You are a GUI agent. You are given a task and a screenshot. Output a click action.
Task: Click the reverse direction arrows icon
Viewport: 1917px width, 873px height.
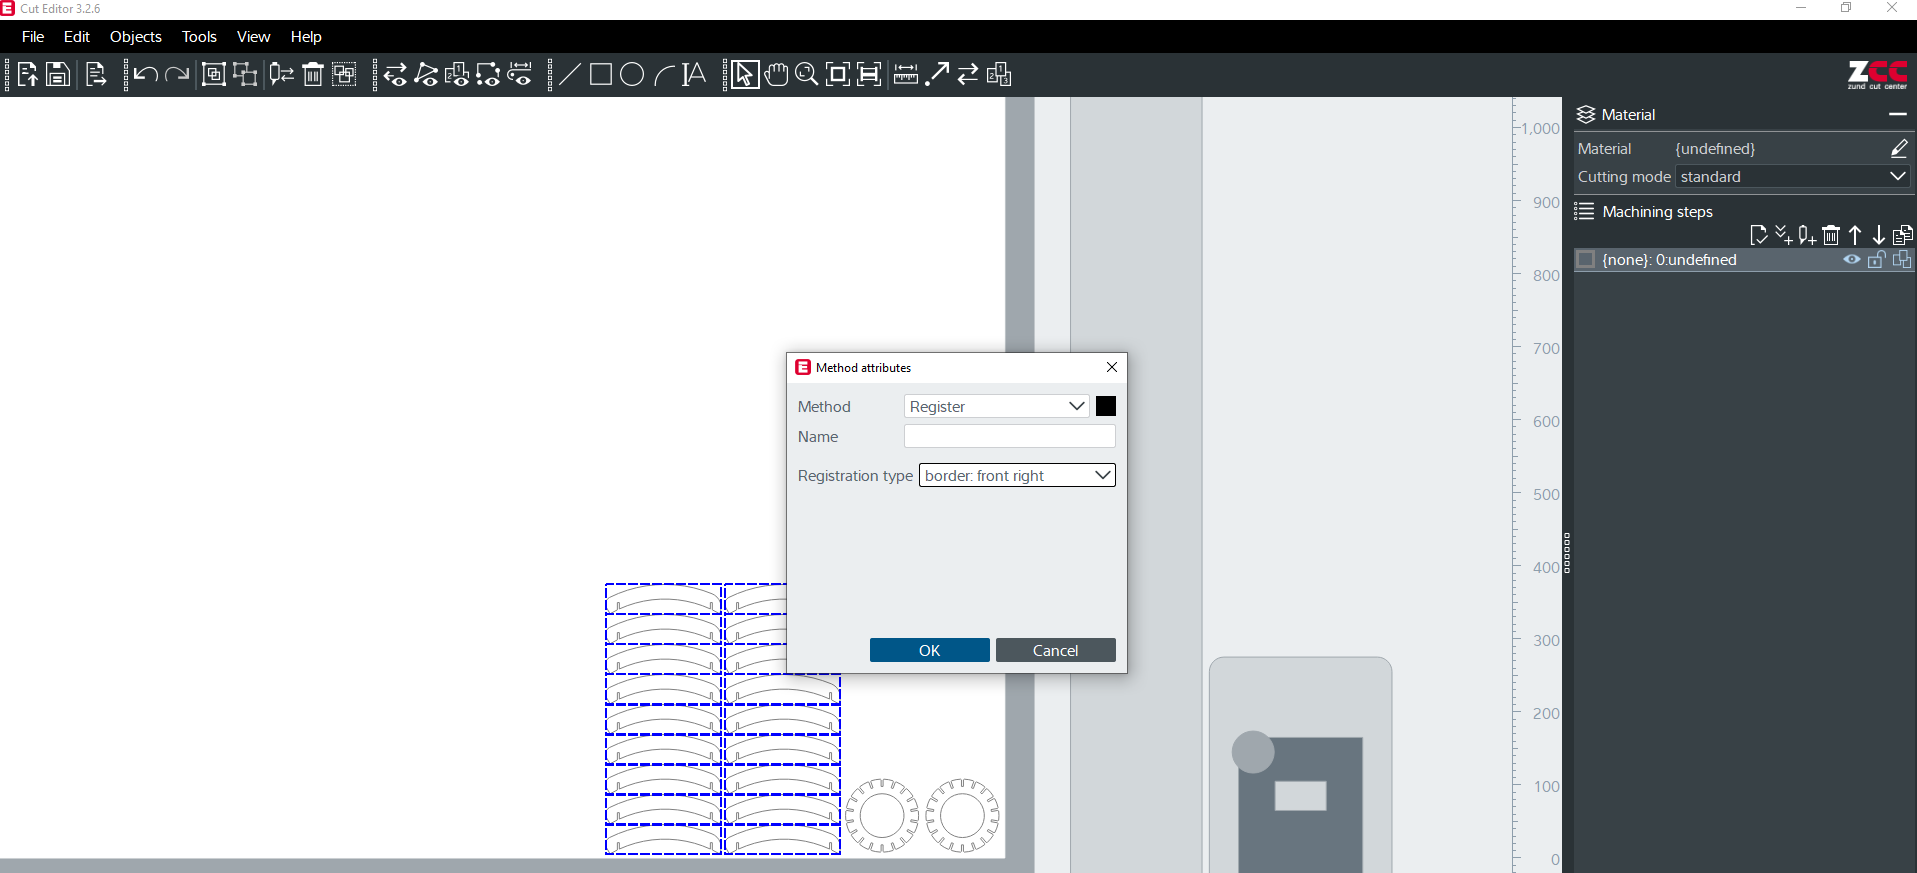point(968,74)
